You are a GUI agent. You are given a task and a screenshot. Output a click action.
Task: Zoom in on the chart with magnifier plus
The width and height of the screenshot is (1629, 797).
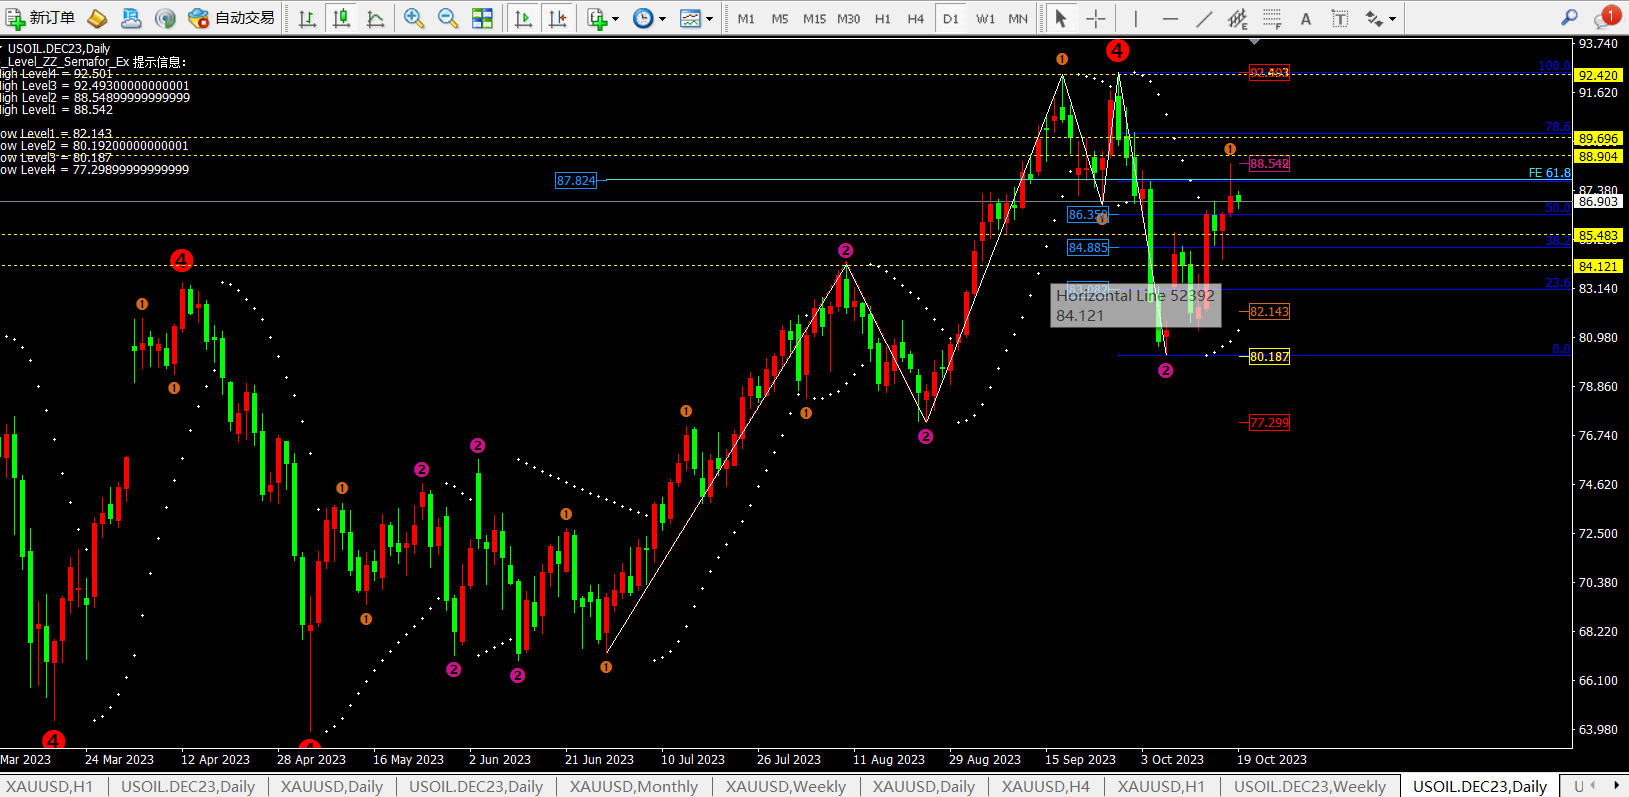pos(414,18)
